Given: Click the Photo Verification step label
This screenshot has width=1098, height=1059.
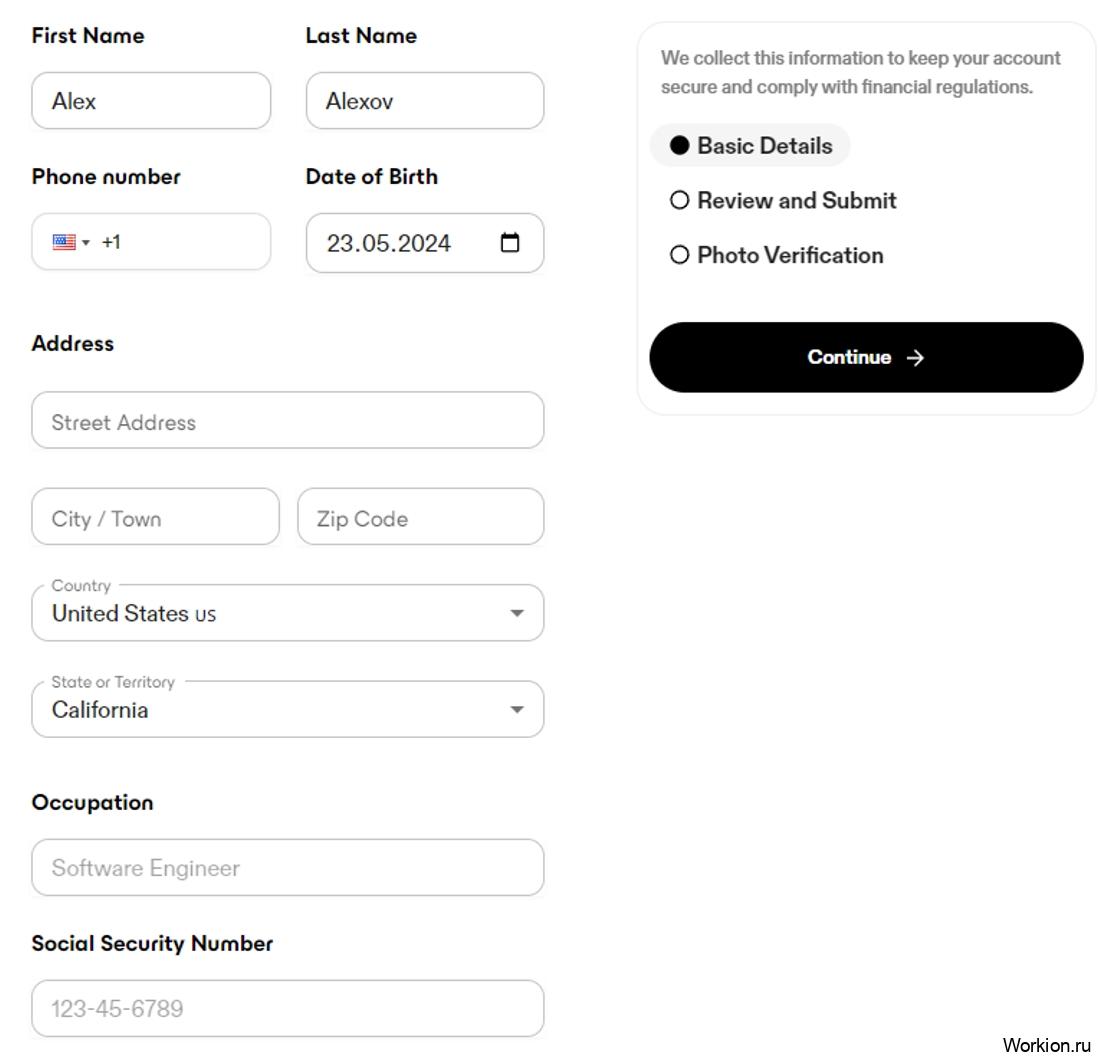Looking at the screenshot, I should 790,255.
